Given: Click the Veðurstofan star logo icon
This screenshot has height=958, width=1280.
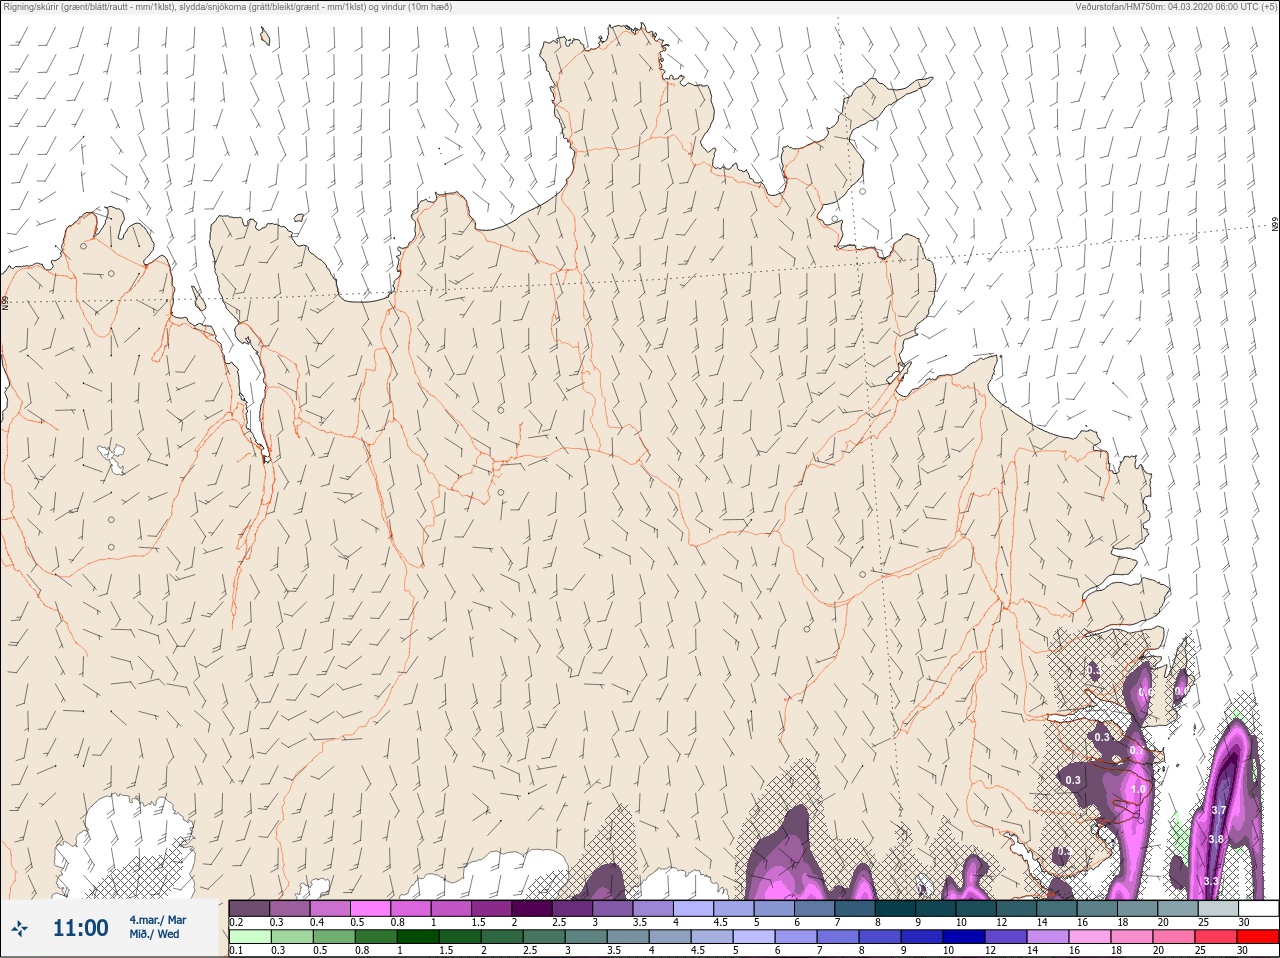Looking at the screenshot, I should click(x=20, y=929).
